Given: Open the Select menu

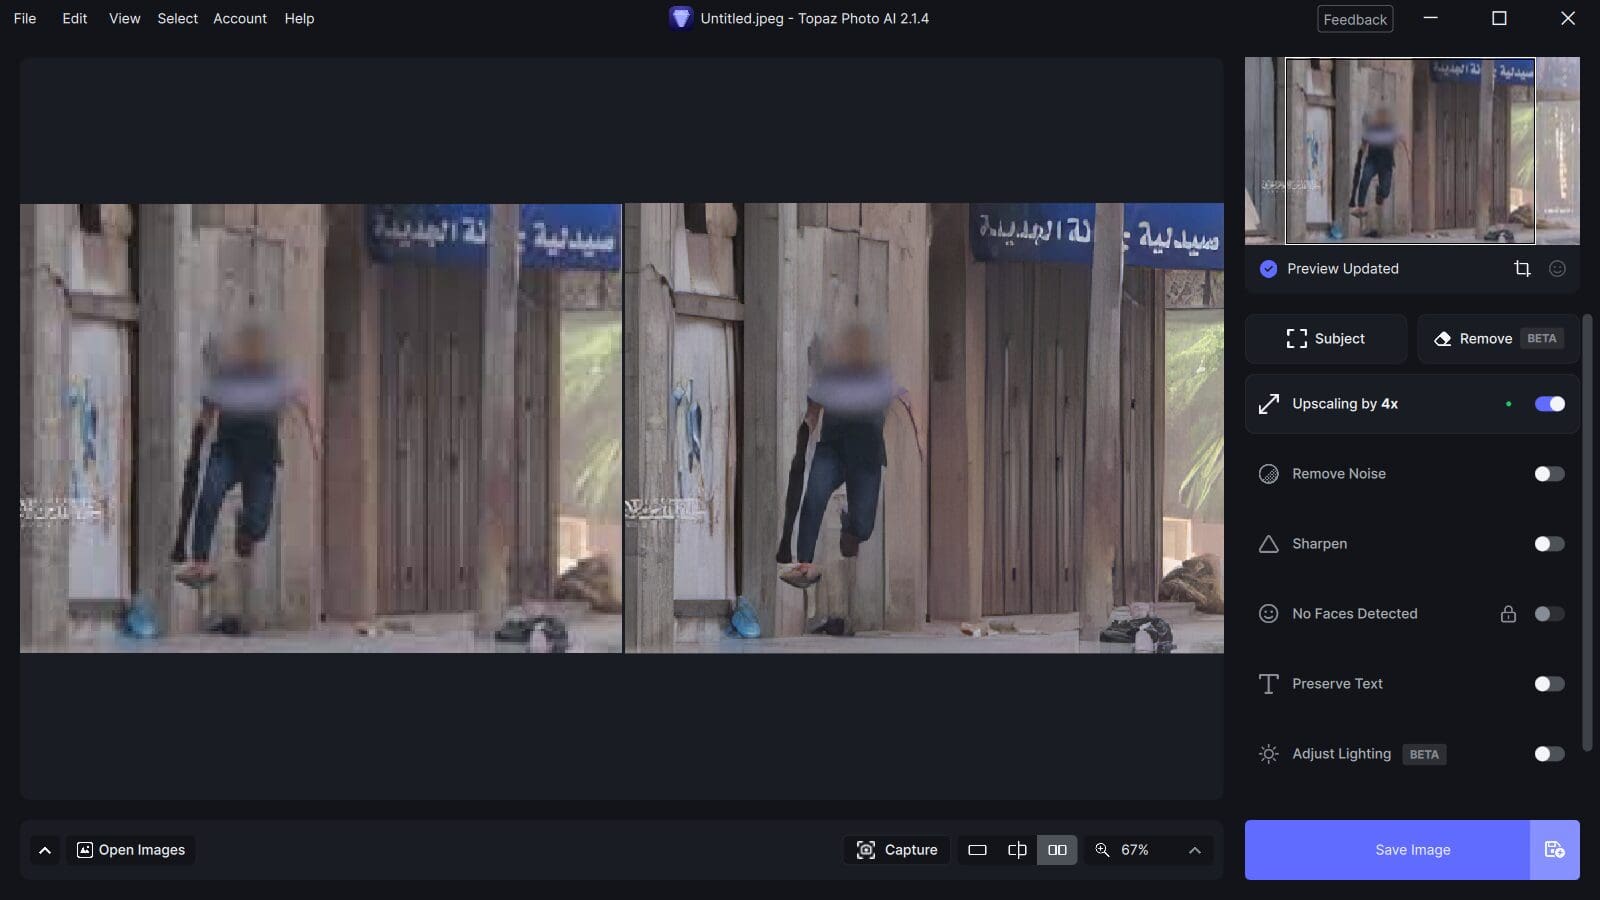Looking at the screenshot, I should click(x=178, y=18).
